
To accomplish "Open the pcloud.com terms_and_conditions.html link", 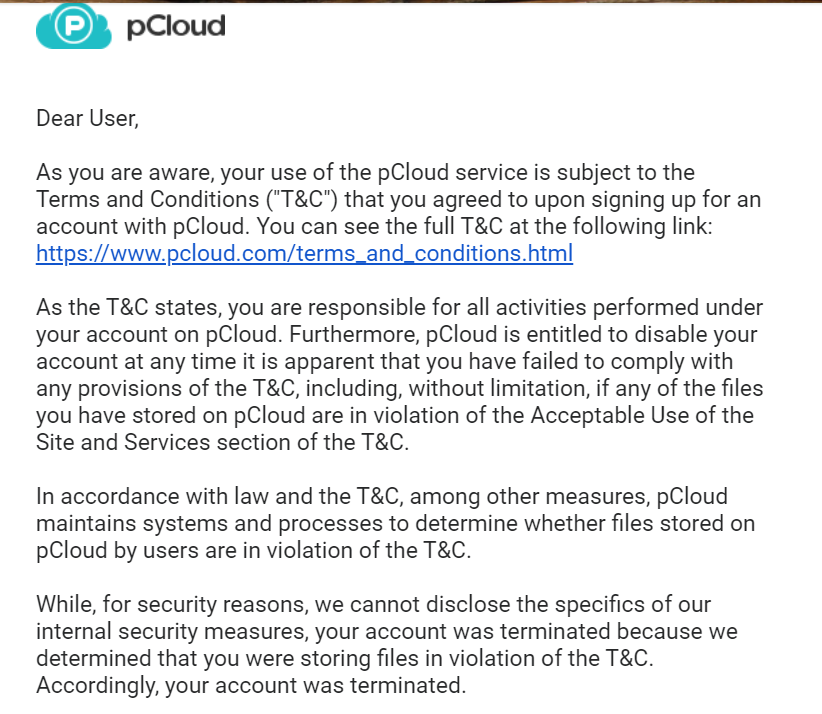I will click(305, 254).
